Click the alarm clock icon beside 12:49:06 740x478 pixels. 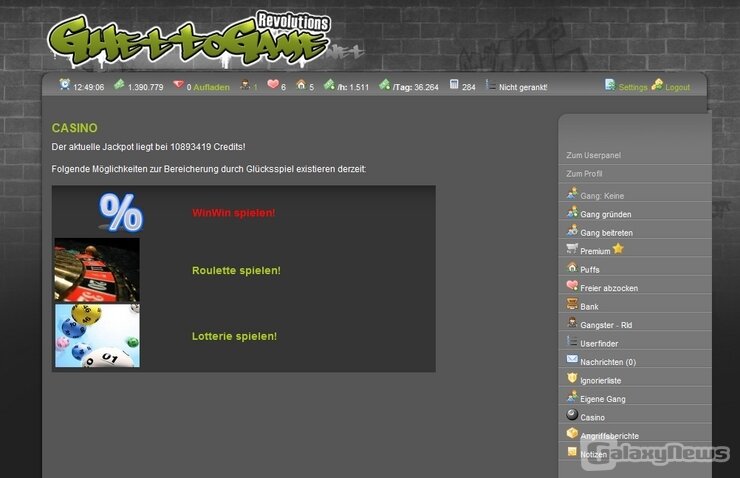[65, 84]
